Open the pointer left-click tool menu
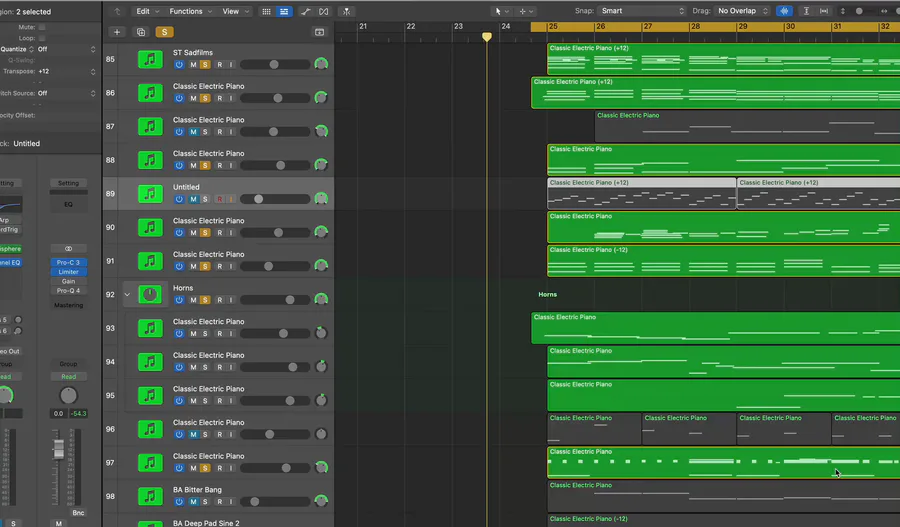This screenshot has width=900, height=527. (501, 11)
